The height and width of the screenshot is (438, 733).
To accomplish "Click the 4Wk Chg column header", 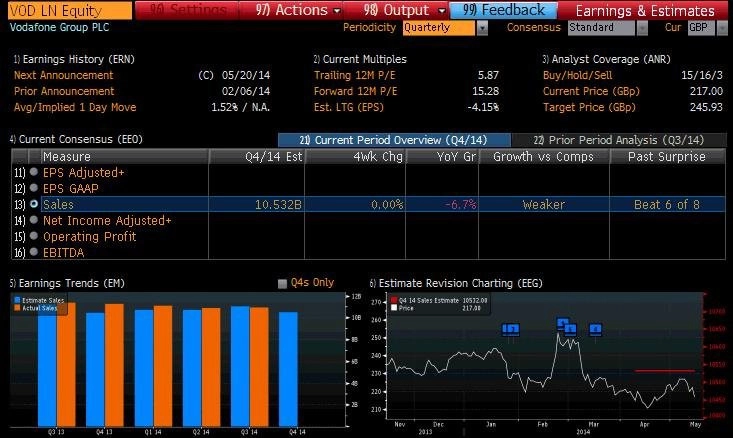I will click(355, 157).
